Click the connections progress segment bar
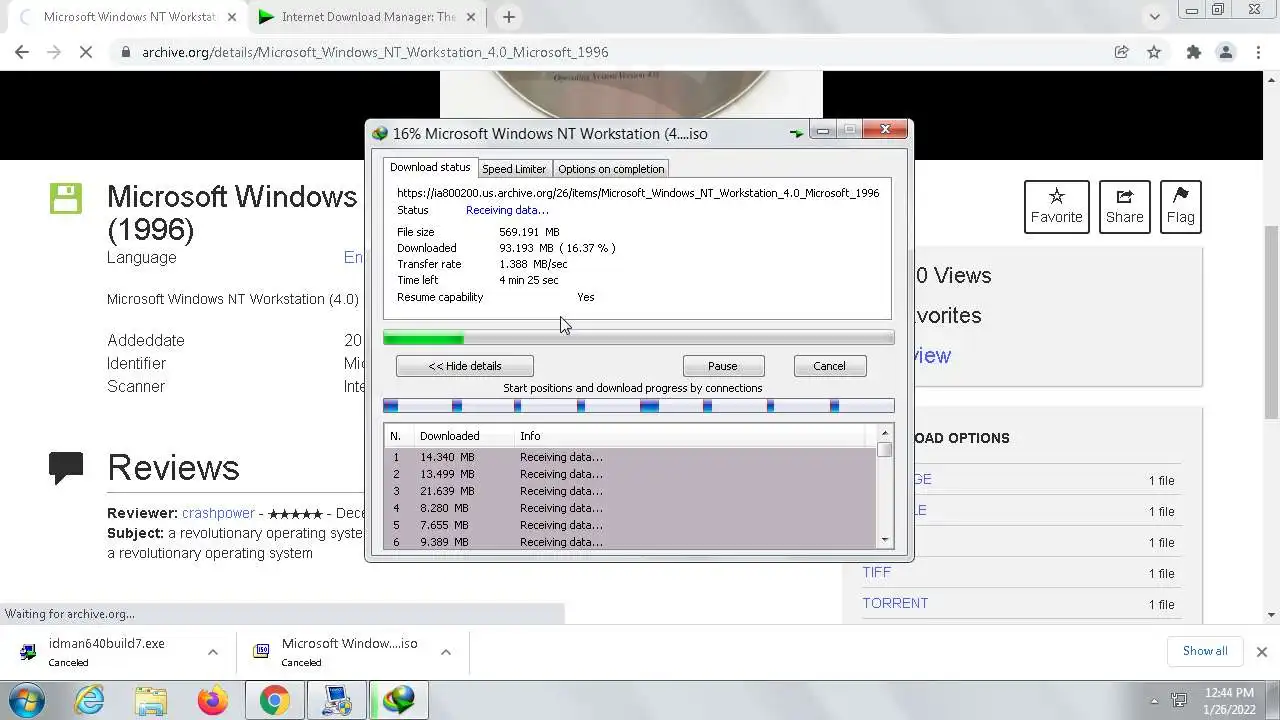This screenshot has height=720, width=1280. (638, 405)
